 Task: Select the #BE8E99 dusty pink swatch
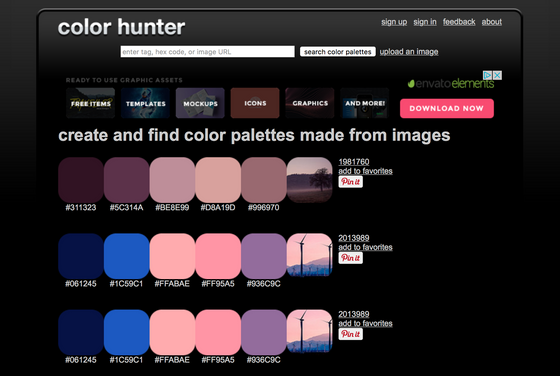pyautogui.click(x=172, y=180)
